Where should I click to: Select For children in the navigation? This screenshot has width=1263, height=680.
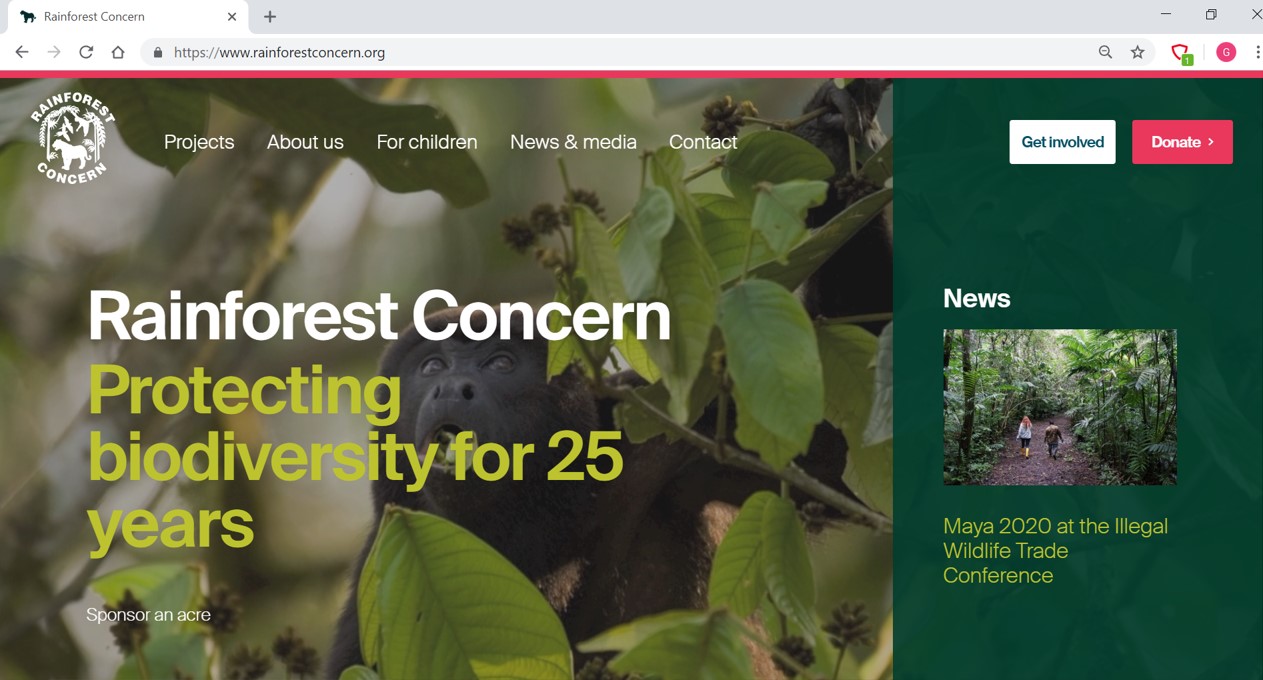427,142
